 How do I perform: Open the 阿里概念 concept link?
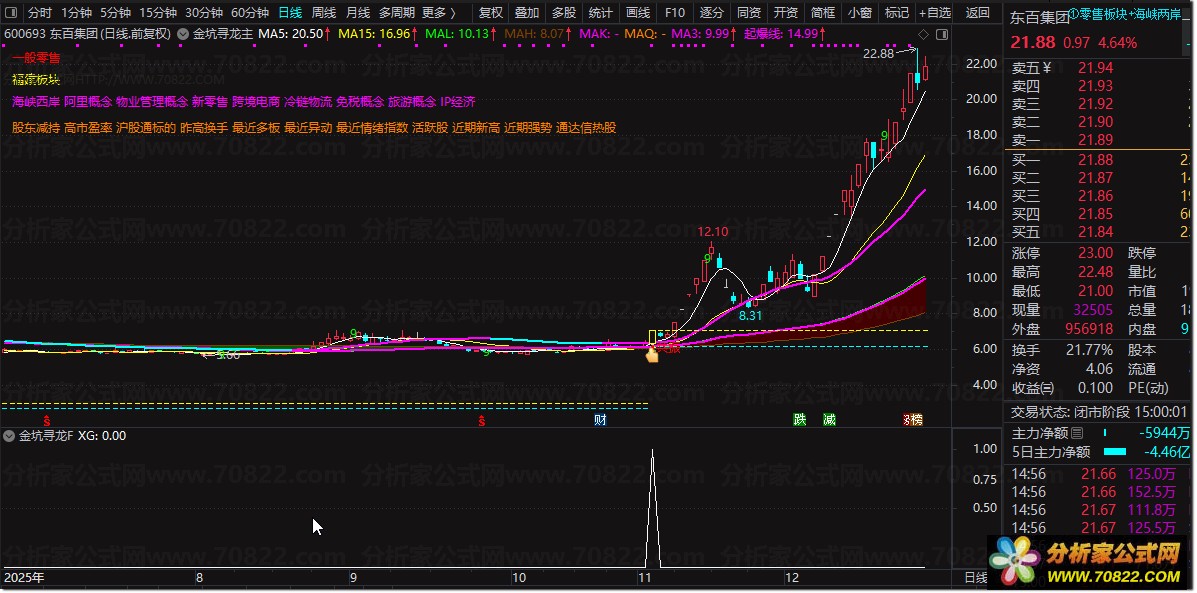click(88, 102)
